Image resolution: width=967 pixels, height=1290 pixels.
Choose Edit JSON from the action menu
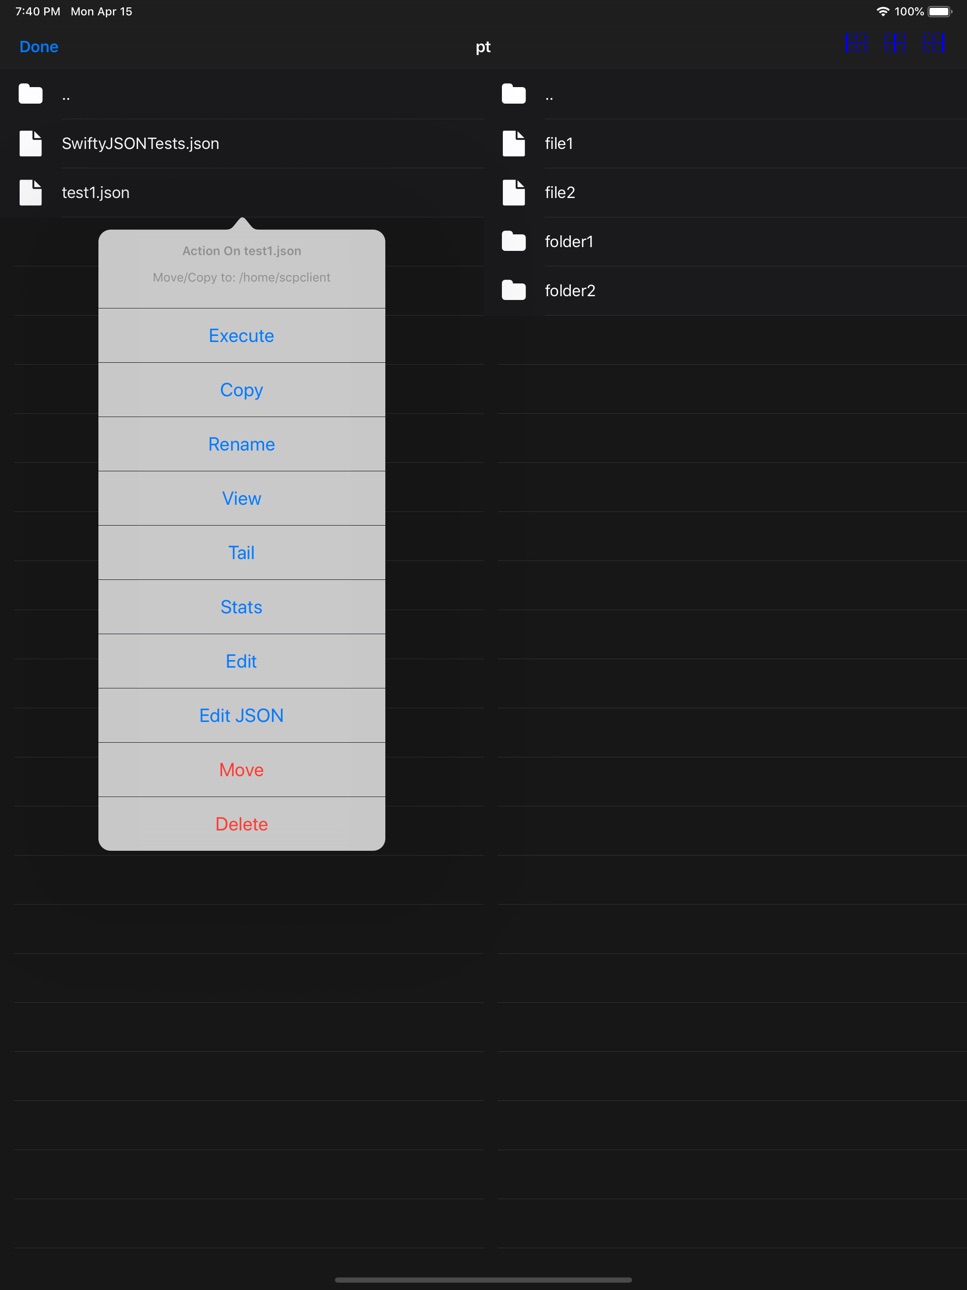tap(241, 715)
